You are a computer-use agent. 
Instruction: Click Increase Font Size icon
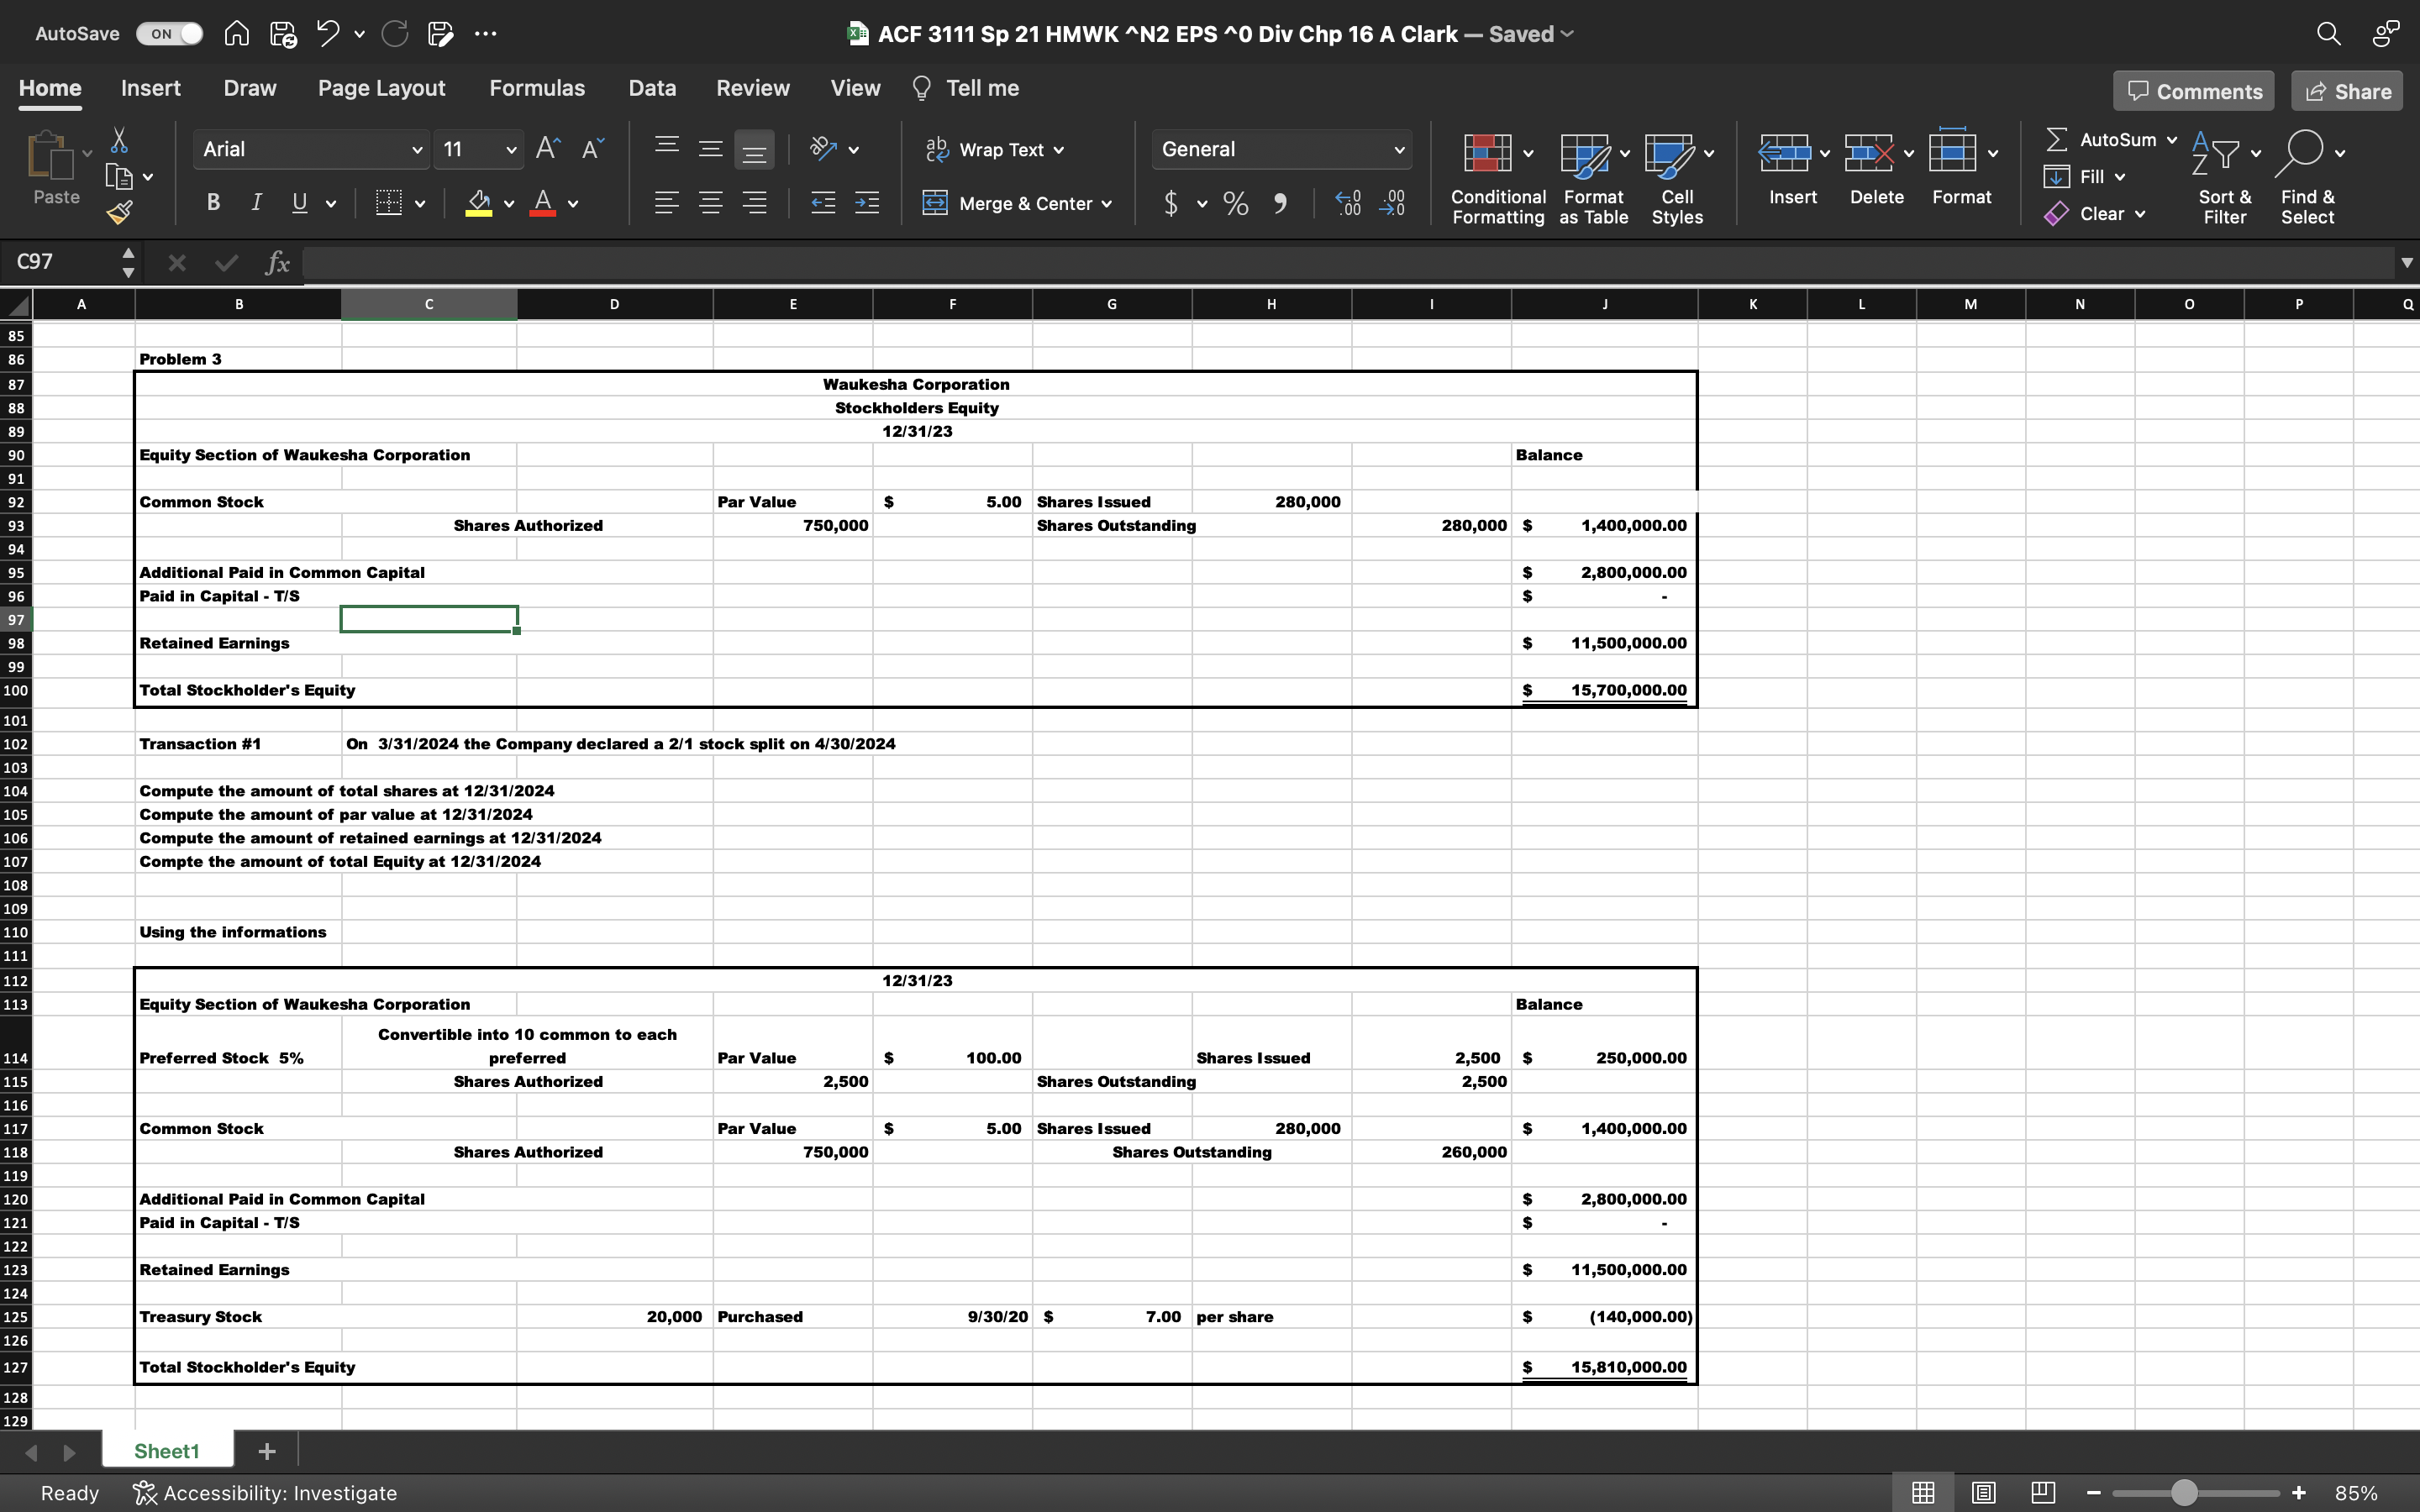coord(547,149)
